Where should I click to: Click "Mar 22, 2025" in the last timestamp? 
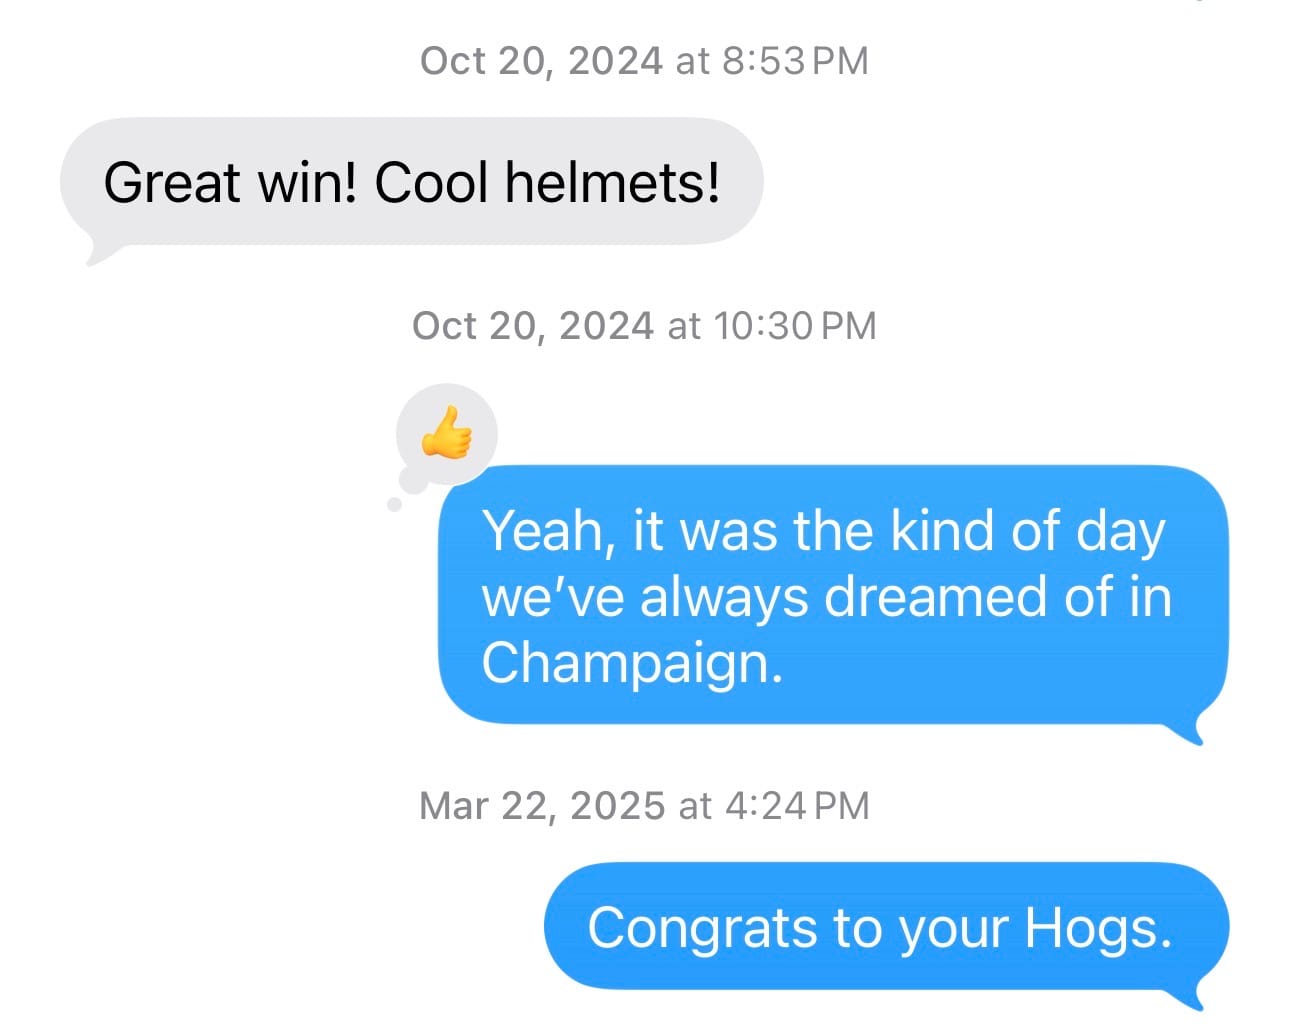(542, 806)
